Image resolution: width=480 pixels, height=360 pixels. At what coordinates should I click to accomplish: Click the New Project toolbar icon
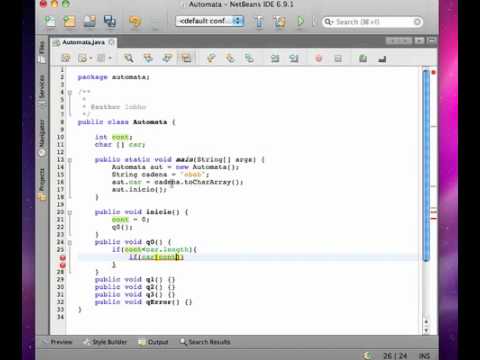click(70, 22)
